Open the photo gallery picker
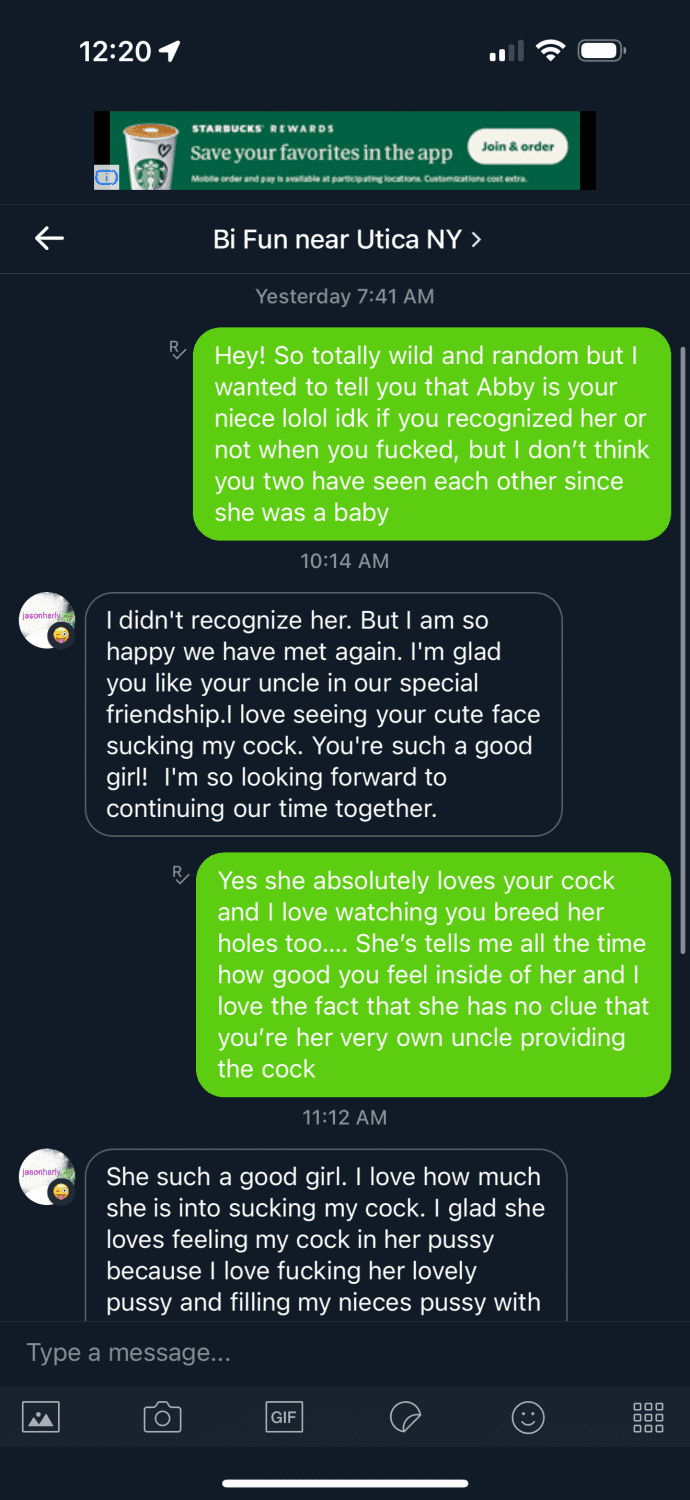Viewport: 690px width, 1500px height. [x=41, y=1417]
